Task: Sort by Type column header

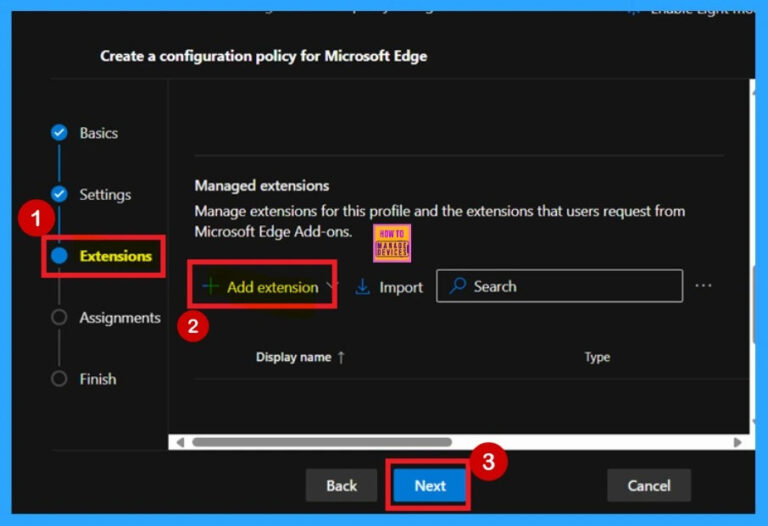Action: (x=597, y=357)
